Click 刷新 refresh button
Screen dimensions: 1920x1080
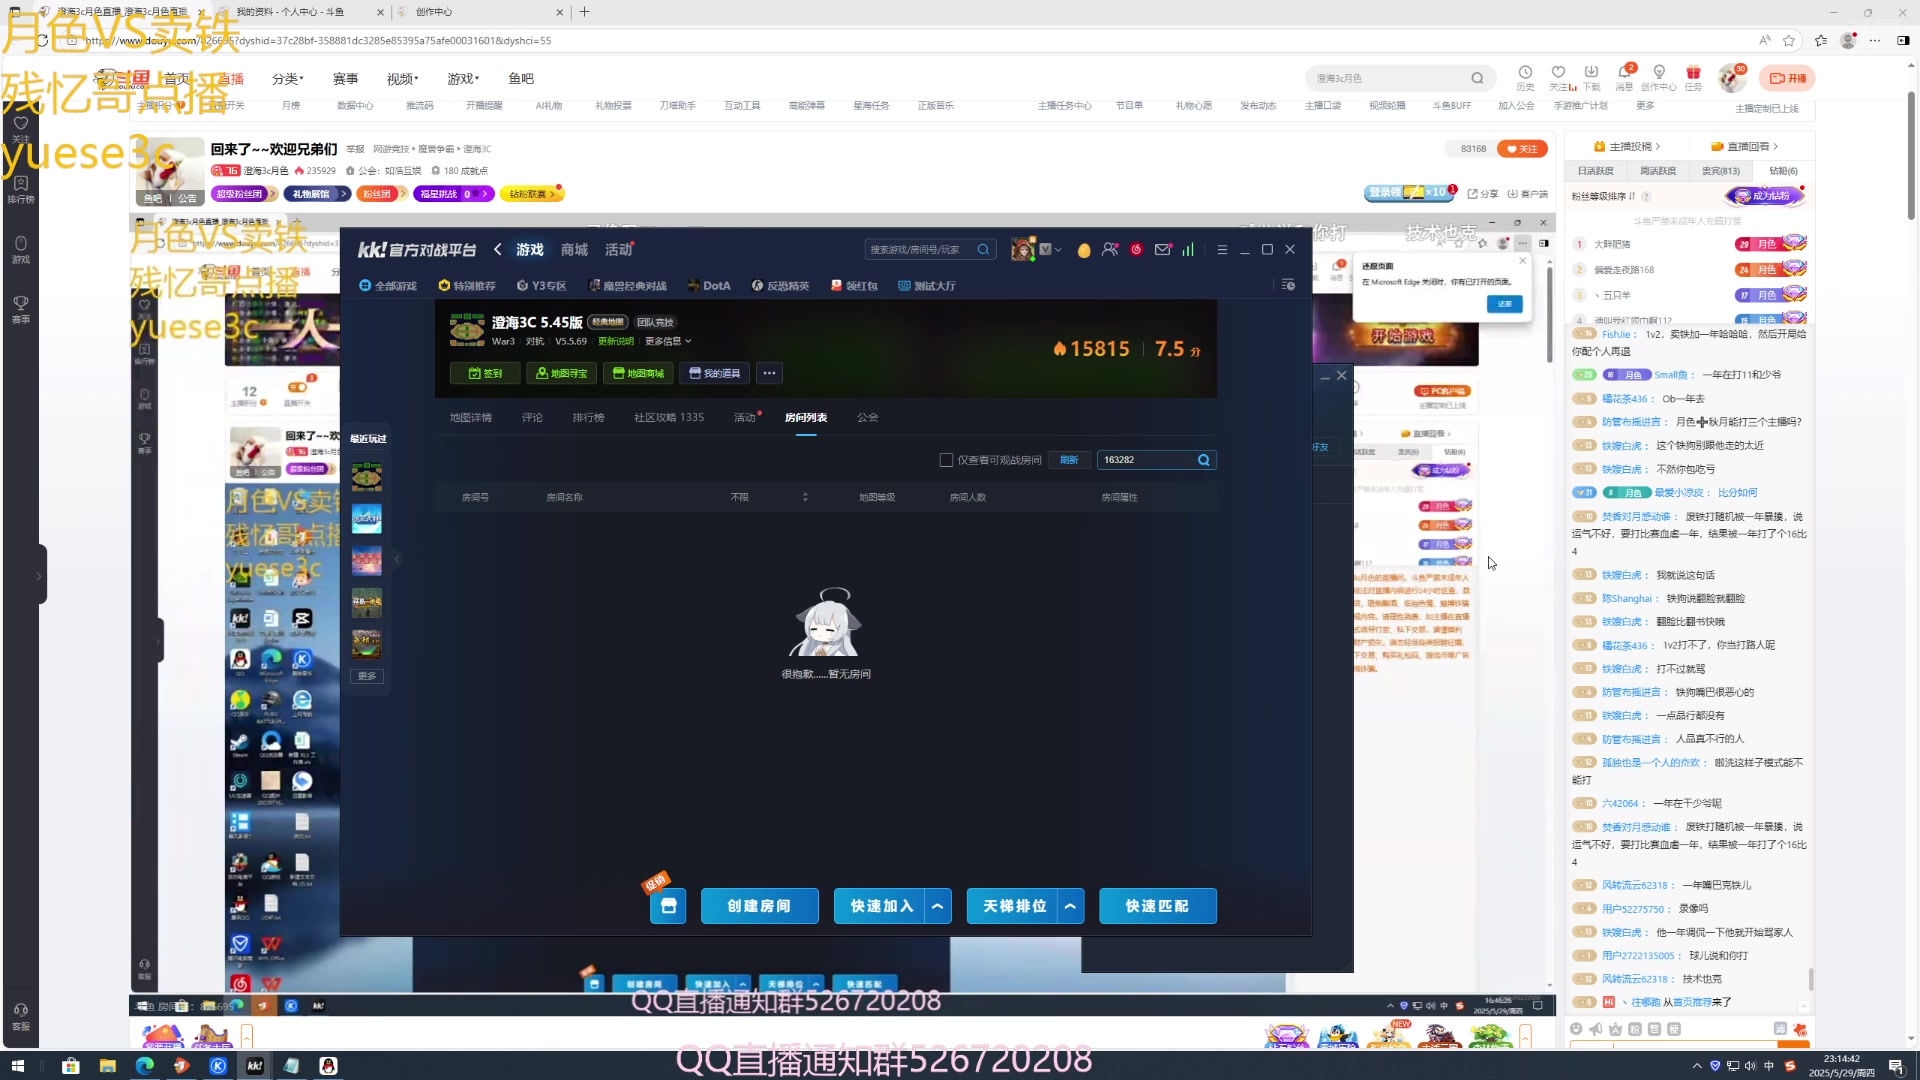tap(1069, 460)
